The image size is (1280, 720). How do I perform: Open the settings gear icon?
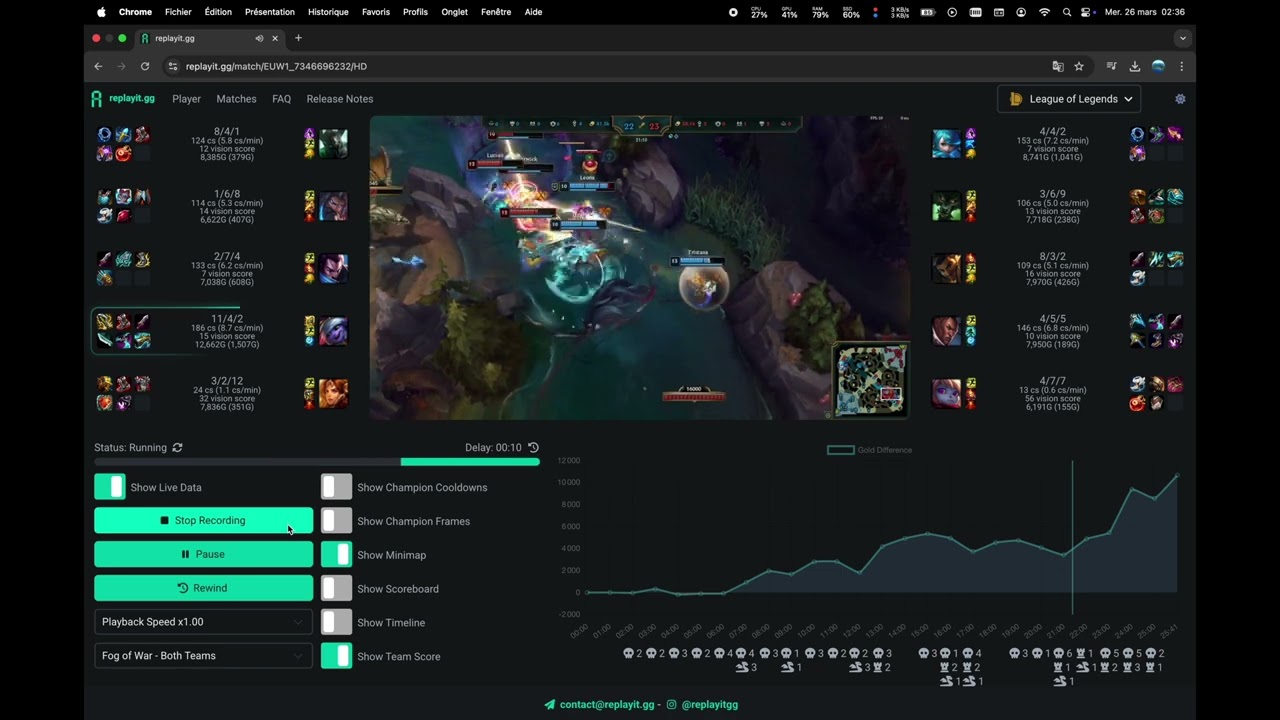coord(1180,99)
